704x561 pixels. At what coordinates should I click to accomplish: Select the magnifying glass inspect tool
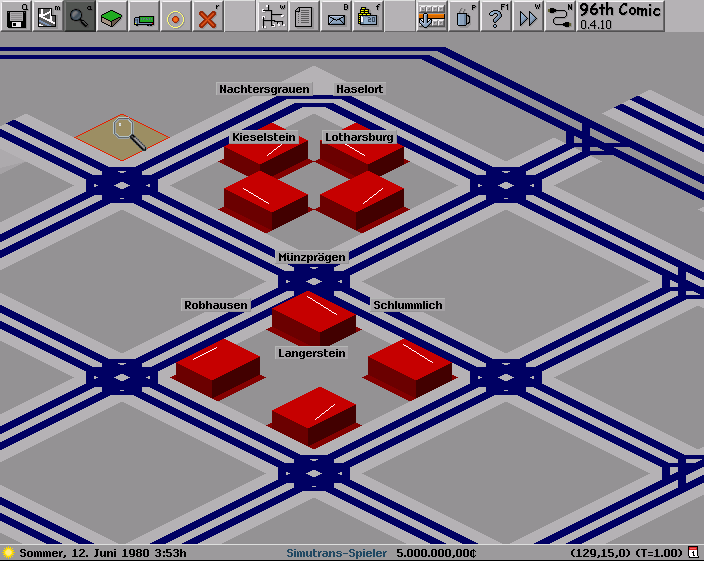point(80,16)
